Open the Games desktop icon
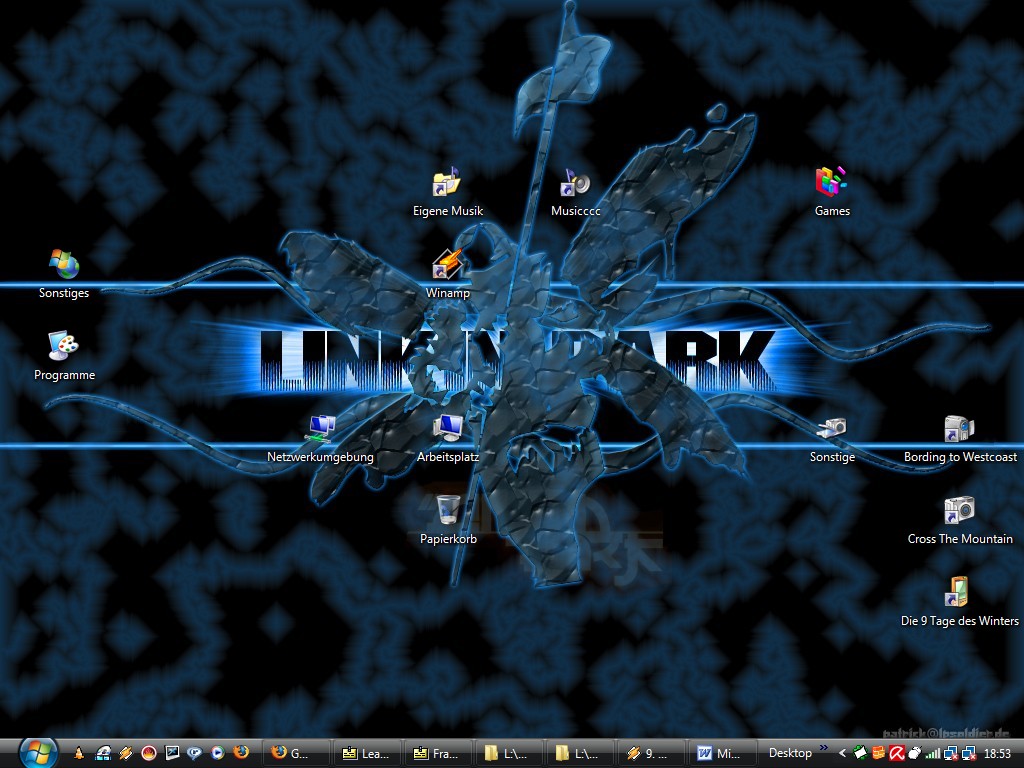Screen dimensions: 1024x768 pos(831,193)
